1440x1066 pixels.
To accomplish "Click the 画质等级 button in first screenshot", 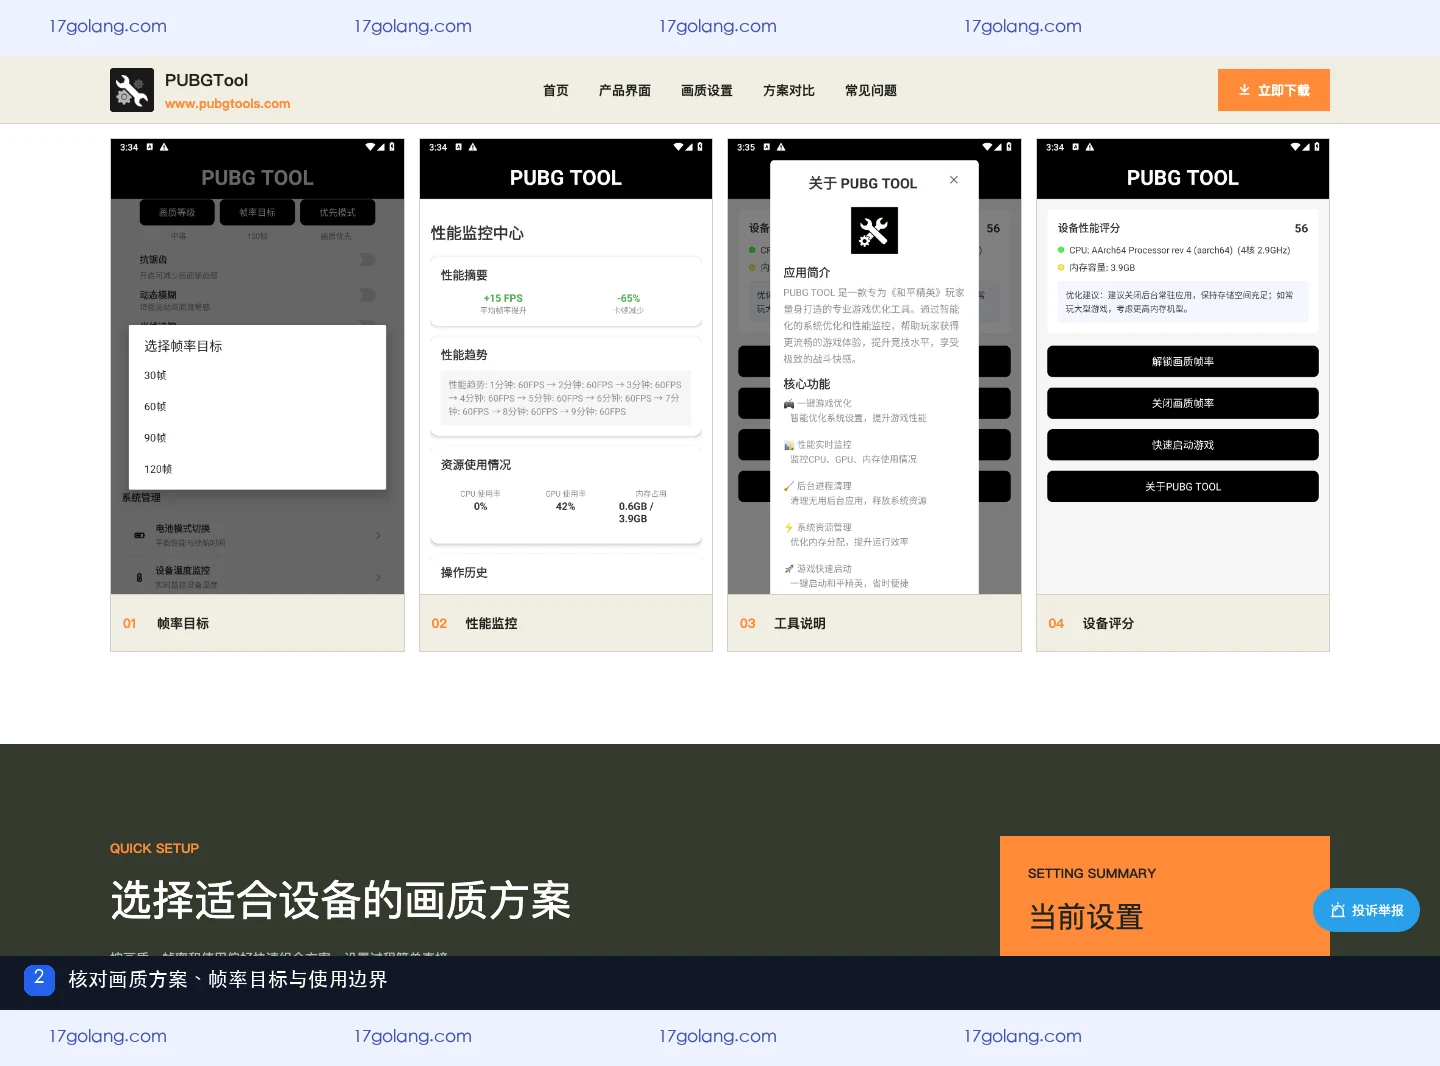I will tap(177, 212).
